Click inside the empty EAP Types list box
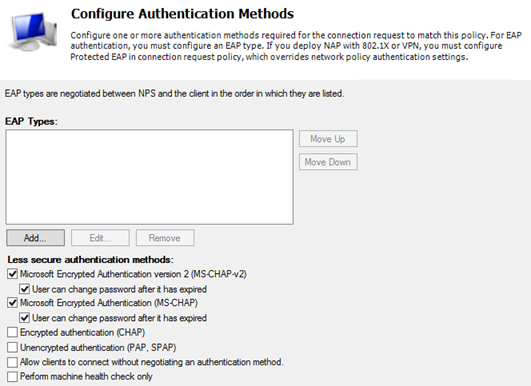531x386 pixels. (x=149, y=177)
